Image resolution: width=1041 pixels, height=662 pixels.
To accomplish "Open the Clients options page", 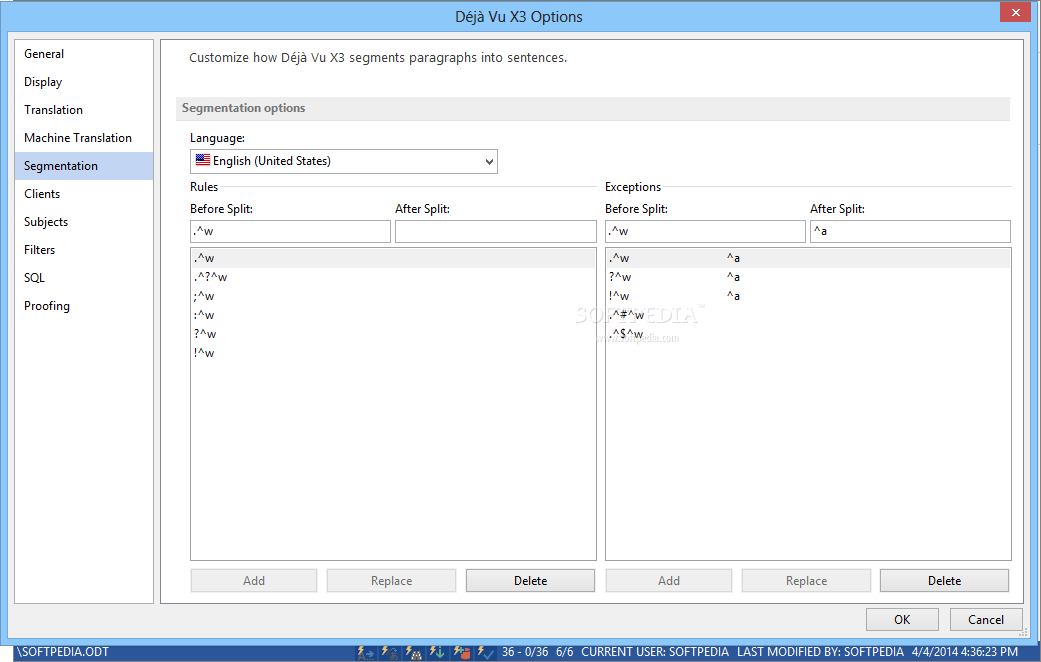I will coord(84,194).
